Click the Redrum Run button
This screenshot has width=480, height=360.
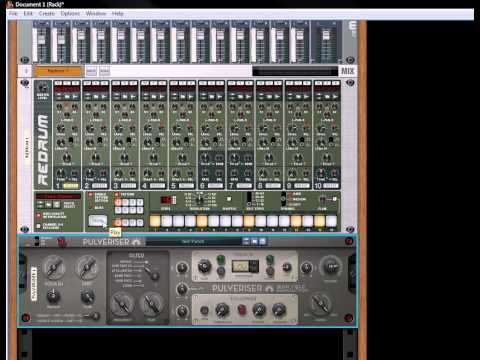[x=97, y=221]
